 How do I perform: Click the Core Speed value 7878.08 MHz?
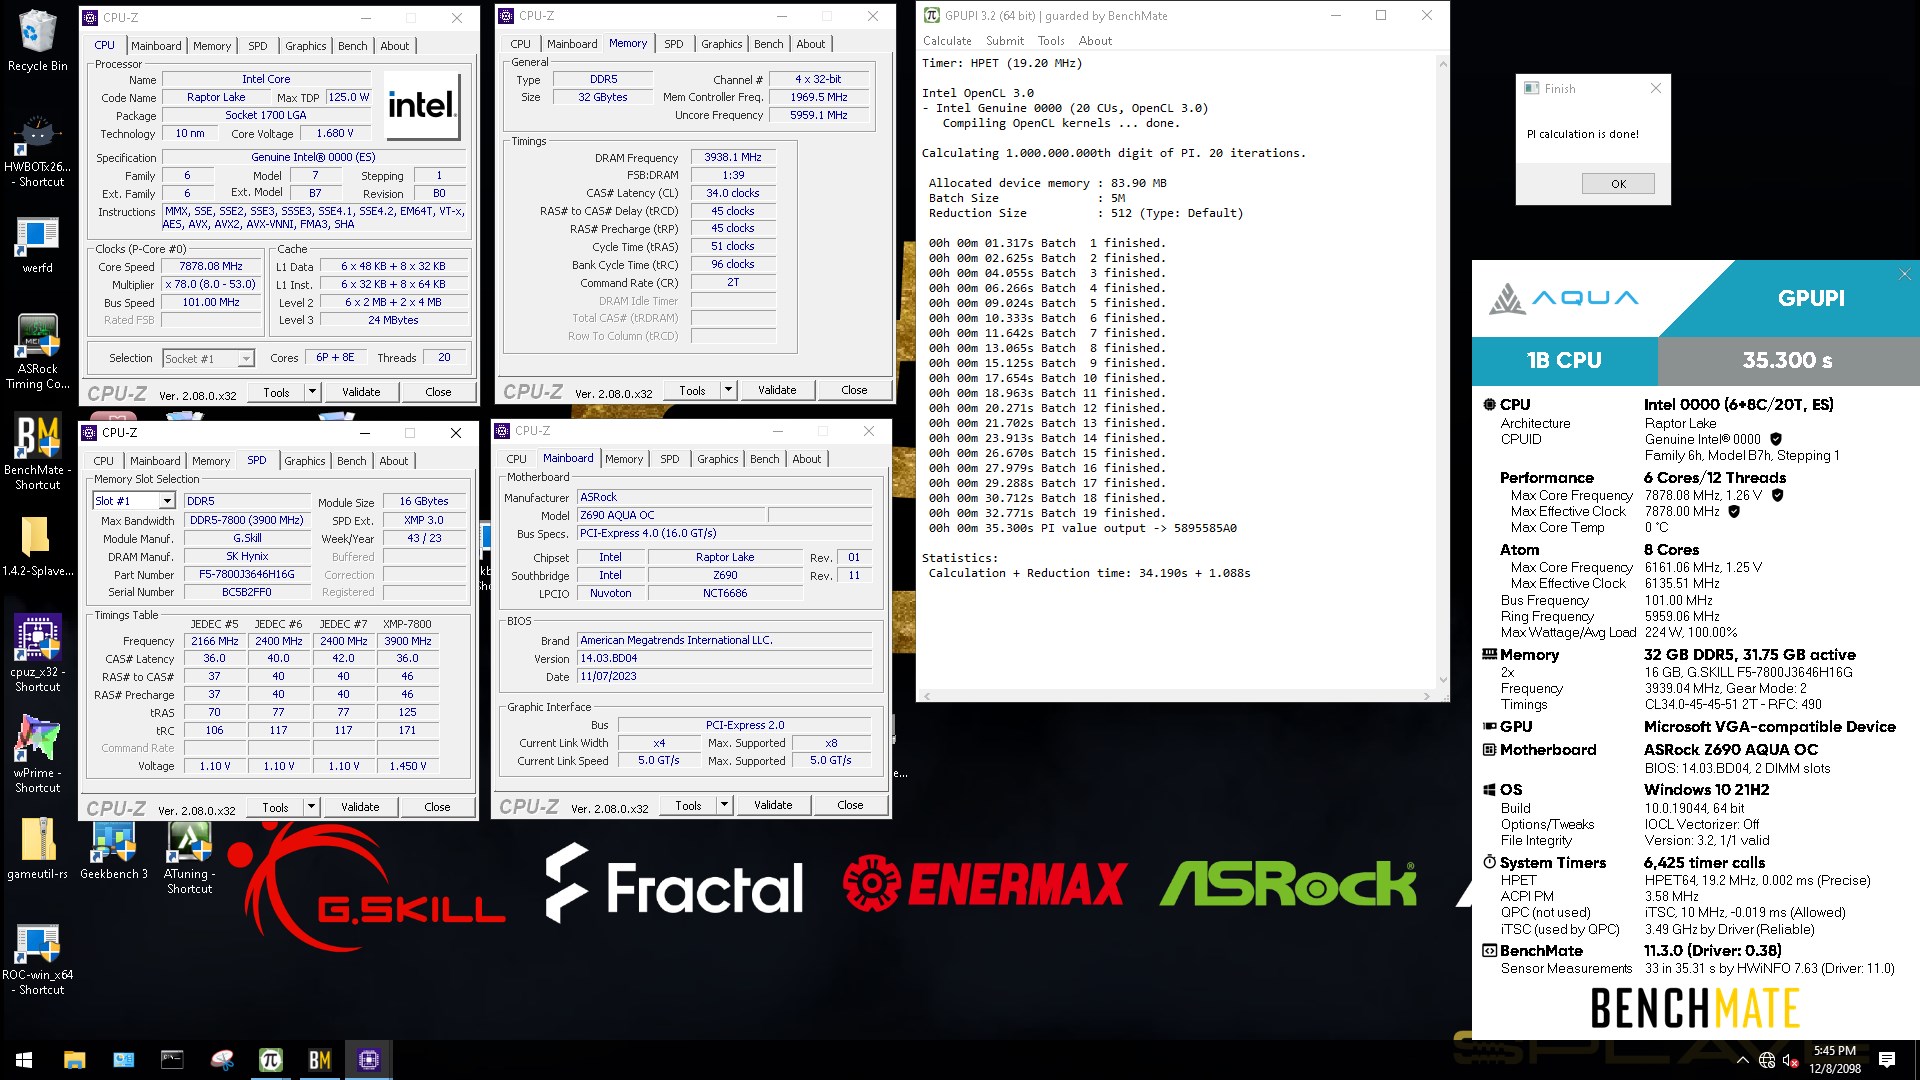[210, 266]
